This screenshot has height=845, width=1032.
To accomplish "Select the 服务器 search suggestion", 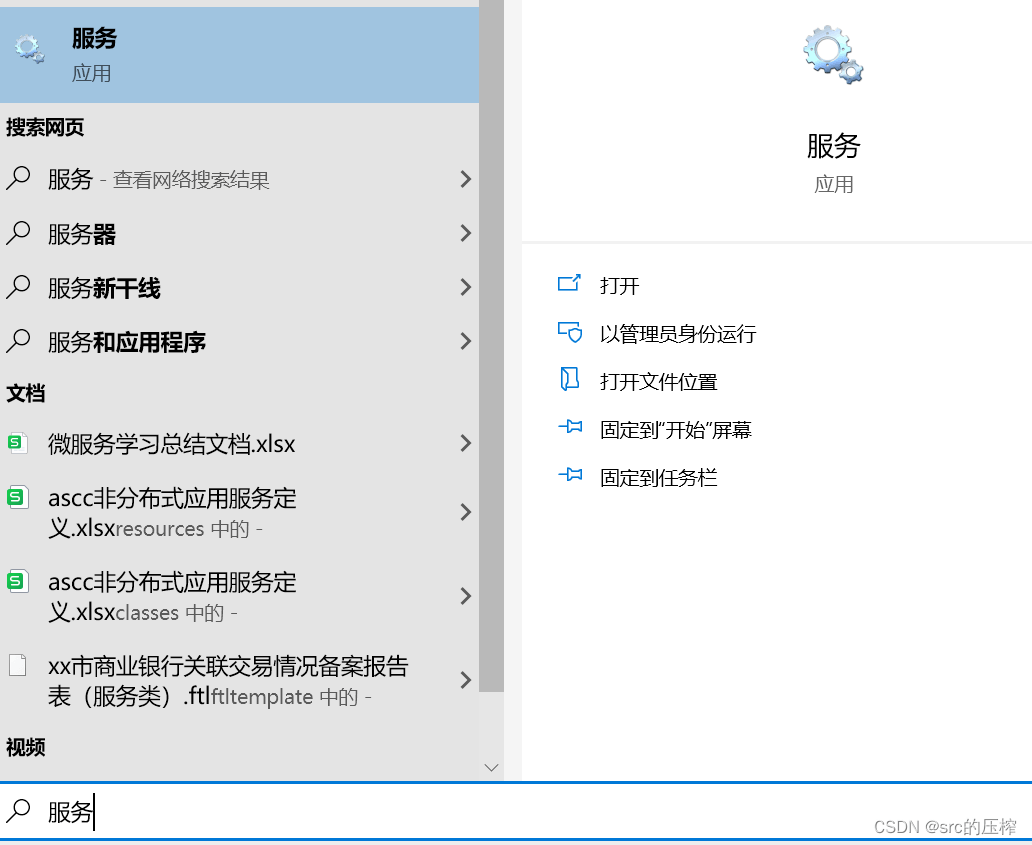I will coord(240,233).
